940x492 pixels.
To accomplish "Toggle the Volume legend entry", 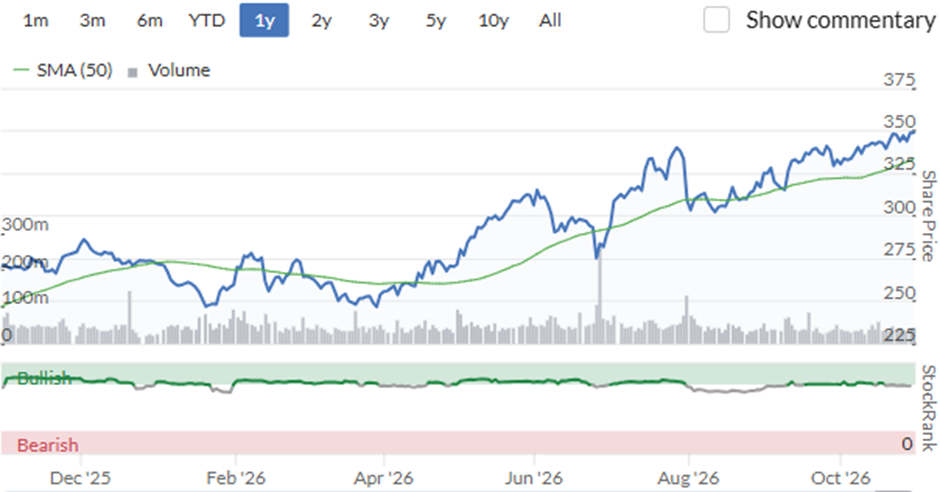I will [169, 70].
